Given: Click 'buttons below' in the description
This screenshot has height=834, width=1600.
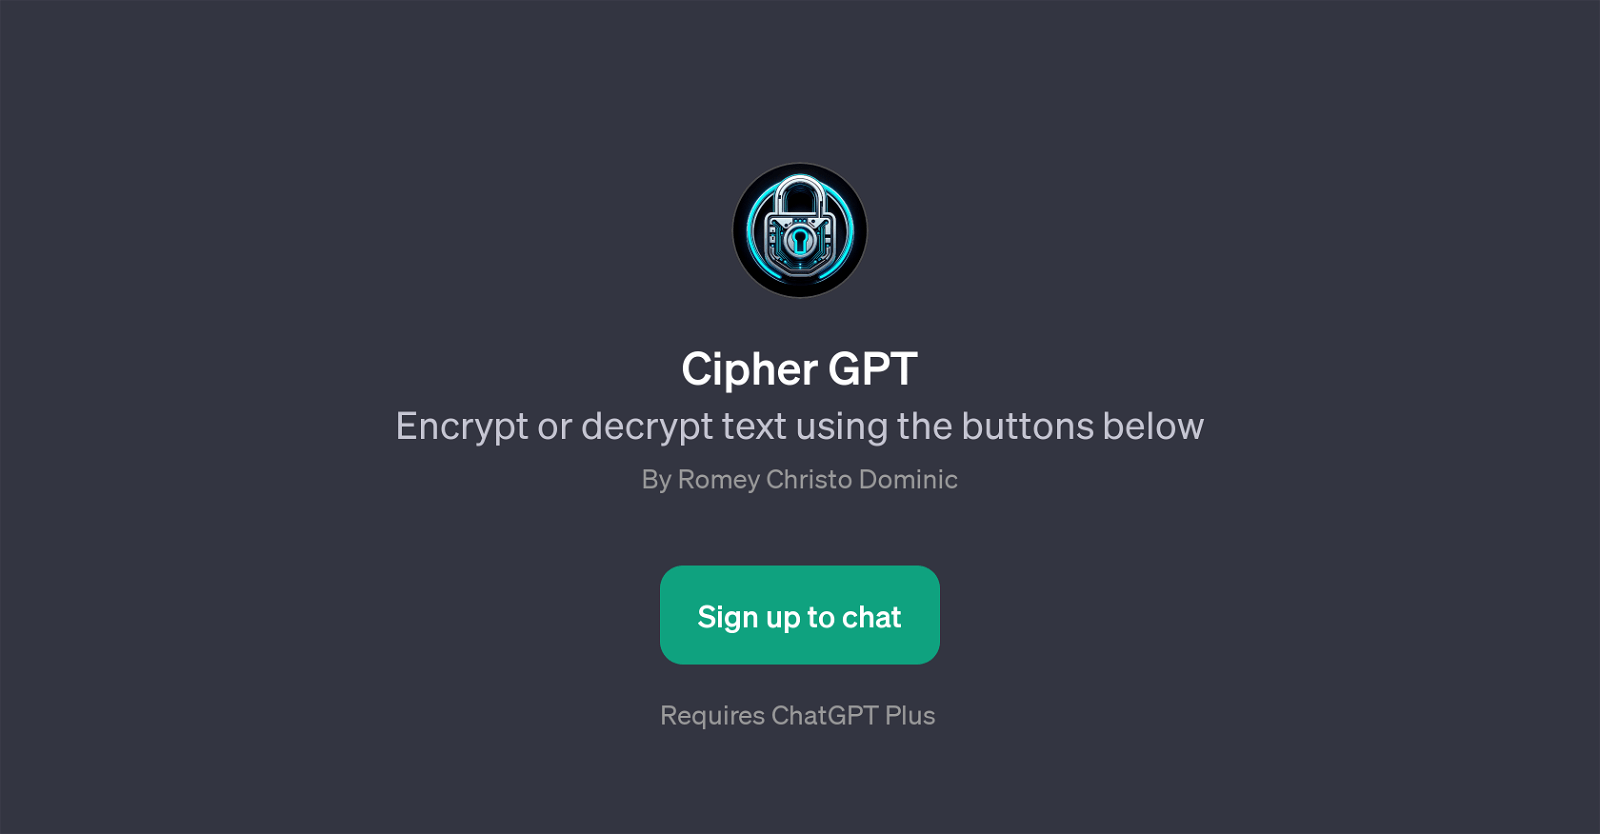Looking at the screenshot, I should [1083, 426].
